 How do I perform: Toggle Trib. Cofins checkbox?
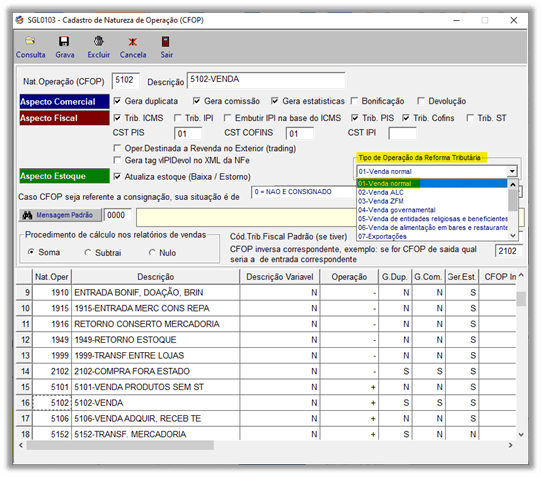[x=406, y=118]
